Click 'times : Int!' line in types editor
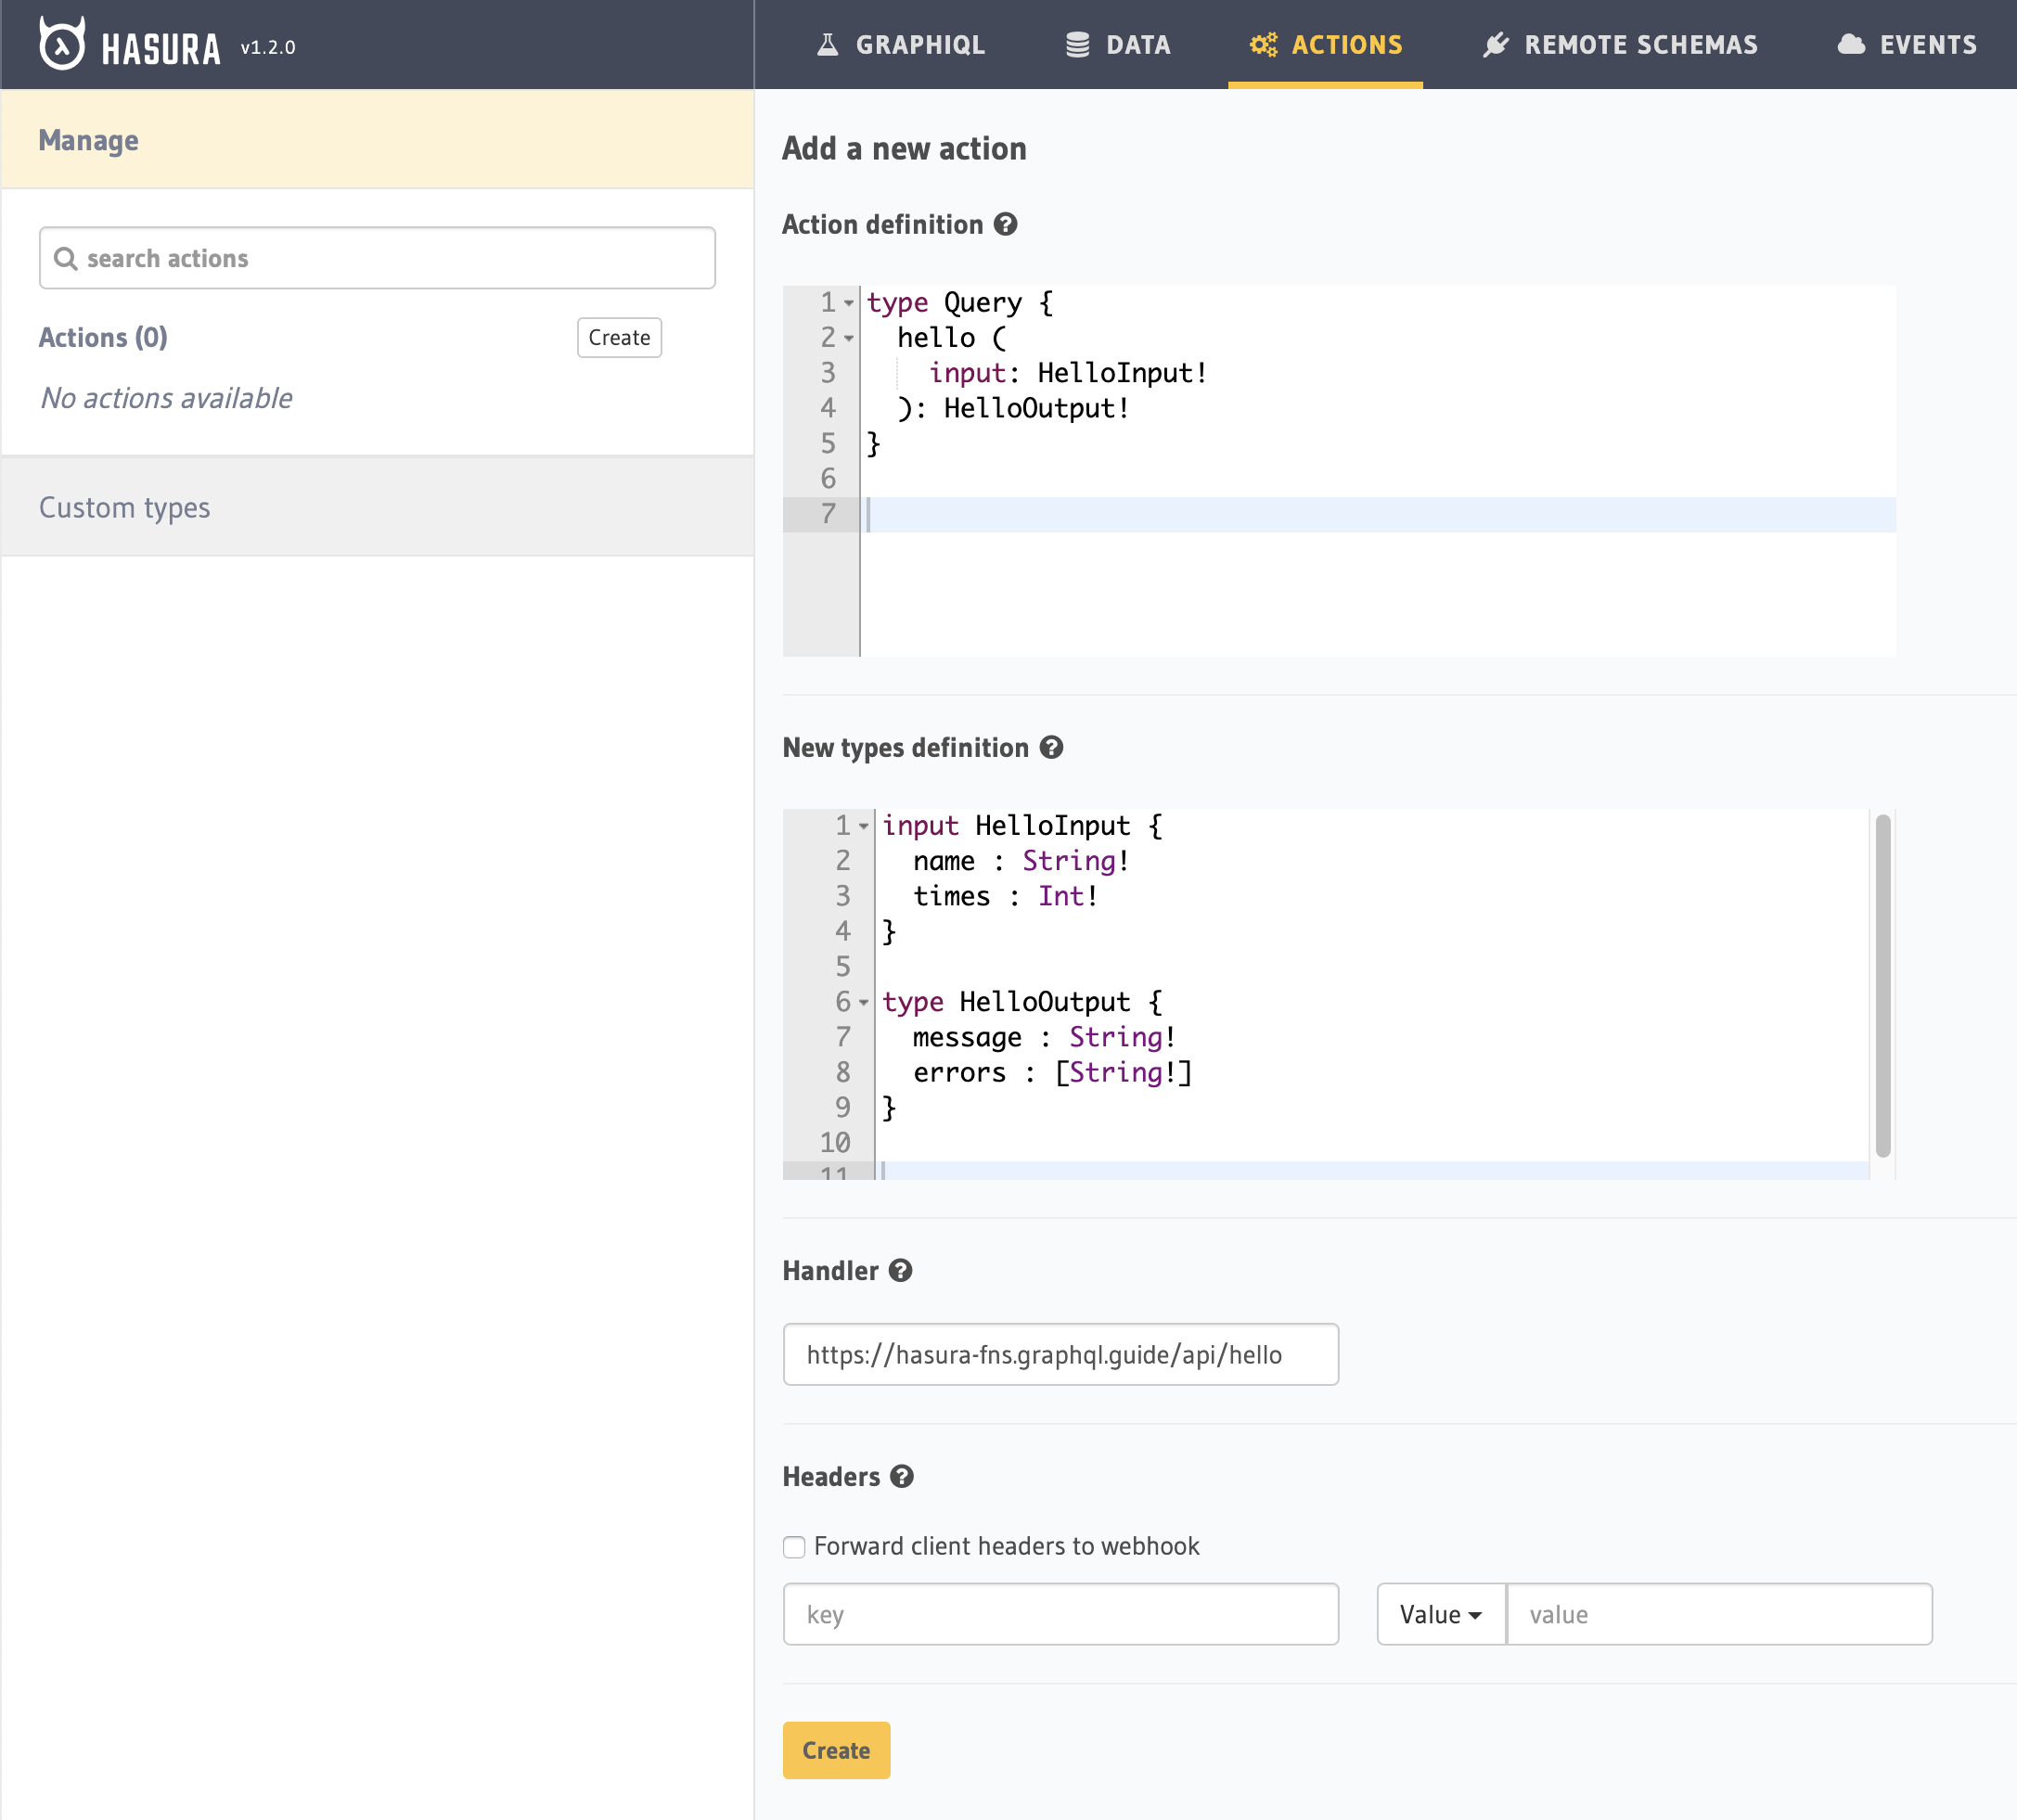The height and width of the screenshot is (1820, 2017). pyautogui.click(x=1006, y=896)
